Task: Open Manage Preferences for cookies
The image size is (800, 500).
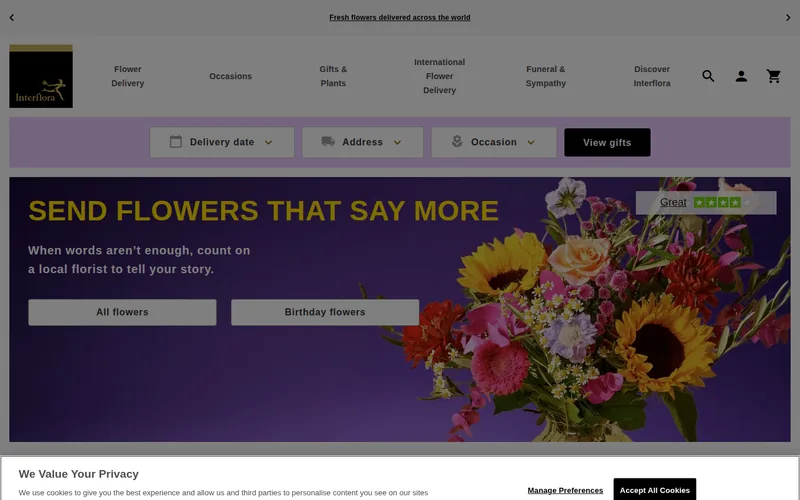Action: coord(565,490)
